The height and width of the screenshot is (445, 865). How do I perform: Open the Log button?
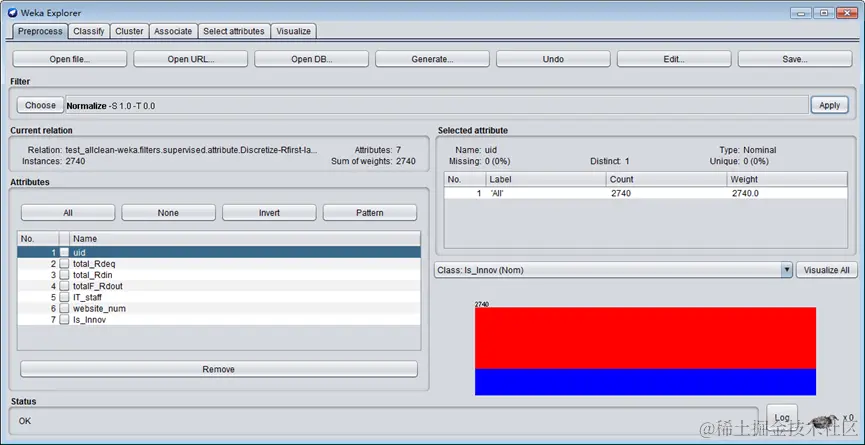[x=782, y=418]
